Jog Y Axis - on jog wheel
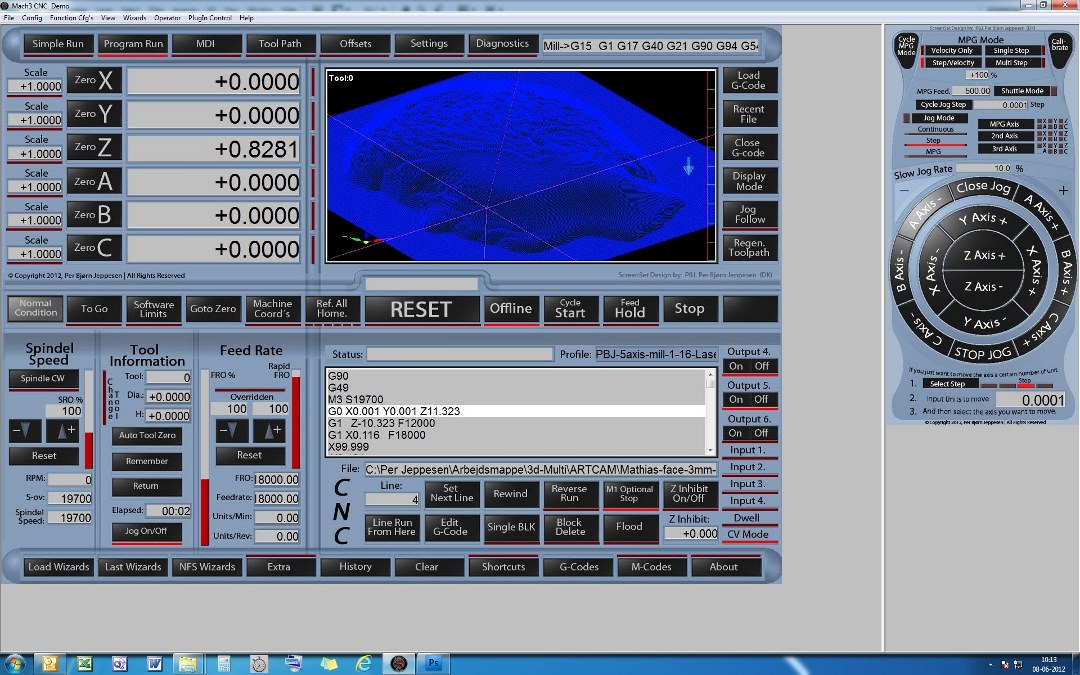1080x675 pixels. tap(984, 322)
